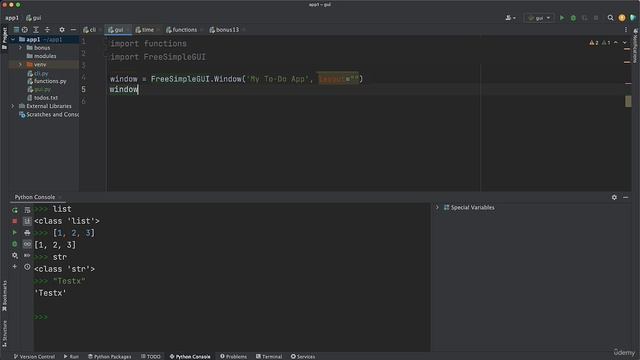The width and height of the screenshot is (640, 360).
Task: Attach debugger to Python Console
Action: 15,244
